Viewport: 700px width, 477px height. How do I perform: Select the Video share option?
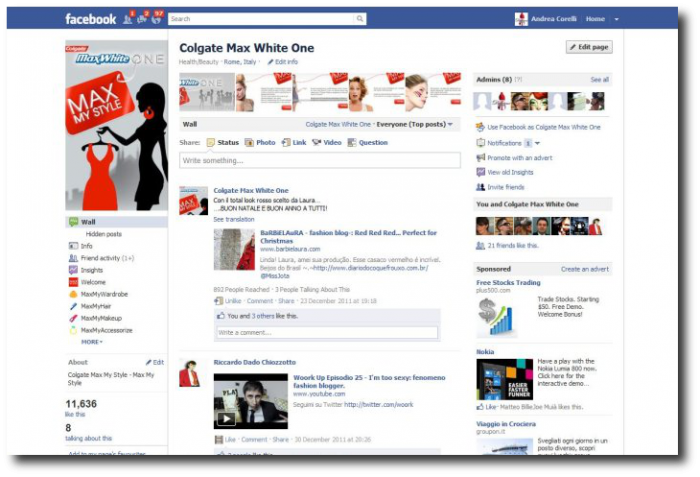[327, 142]
